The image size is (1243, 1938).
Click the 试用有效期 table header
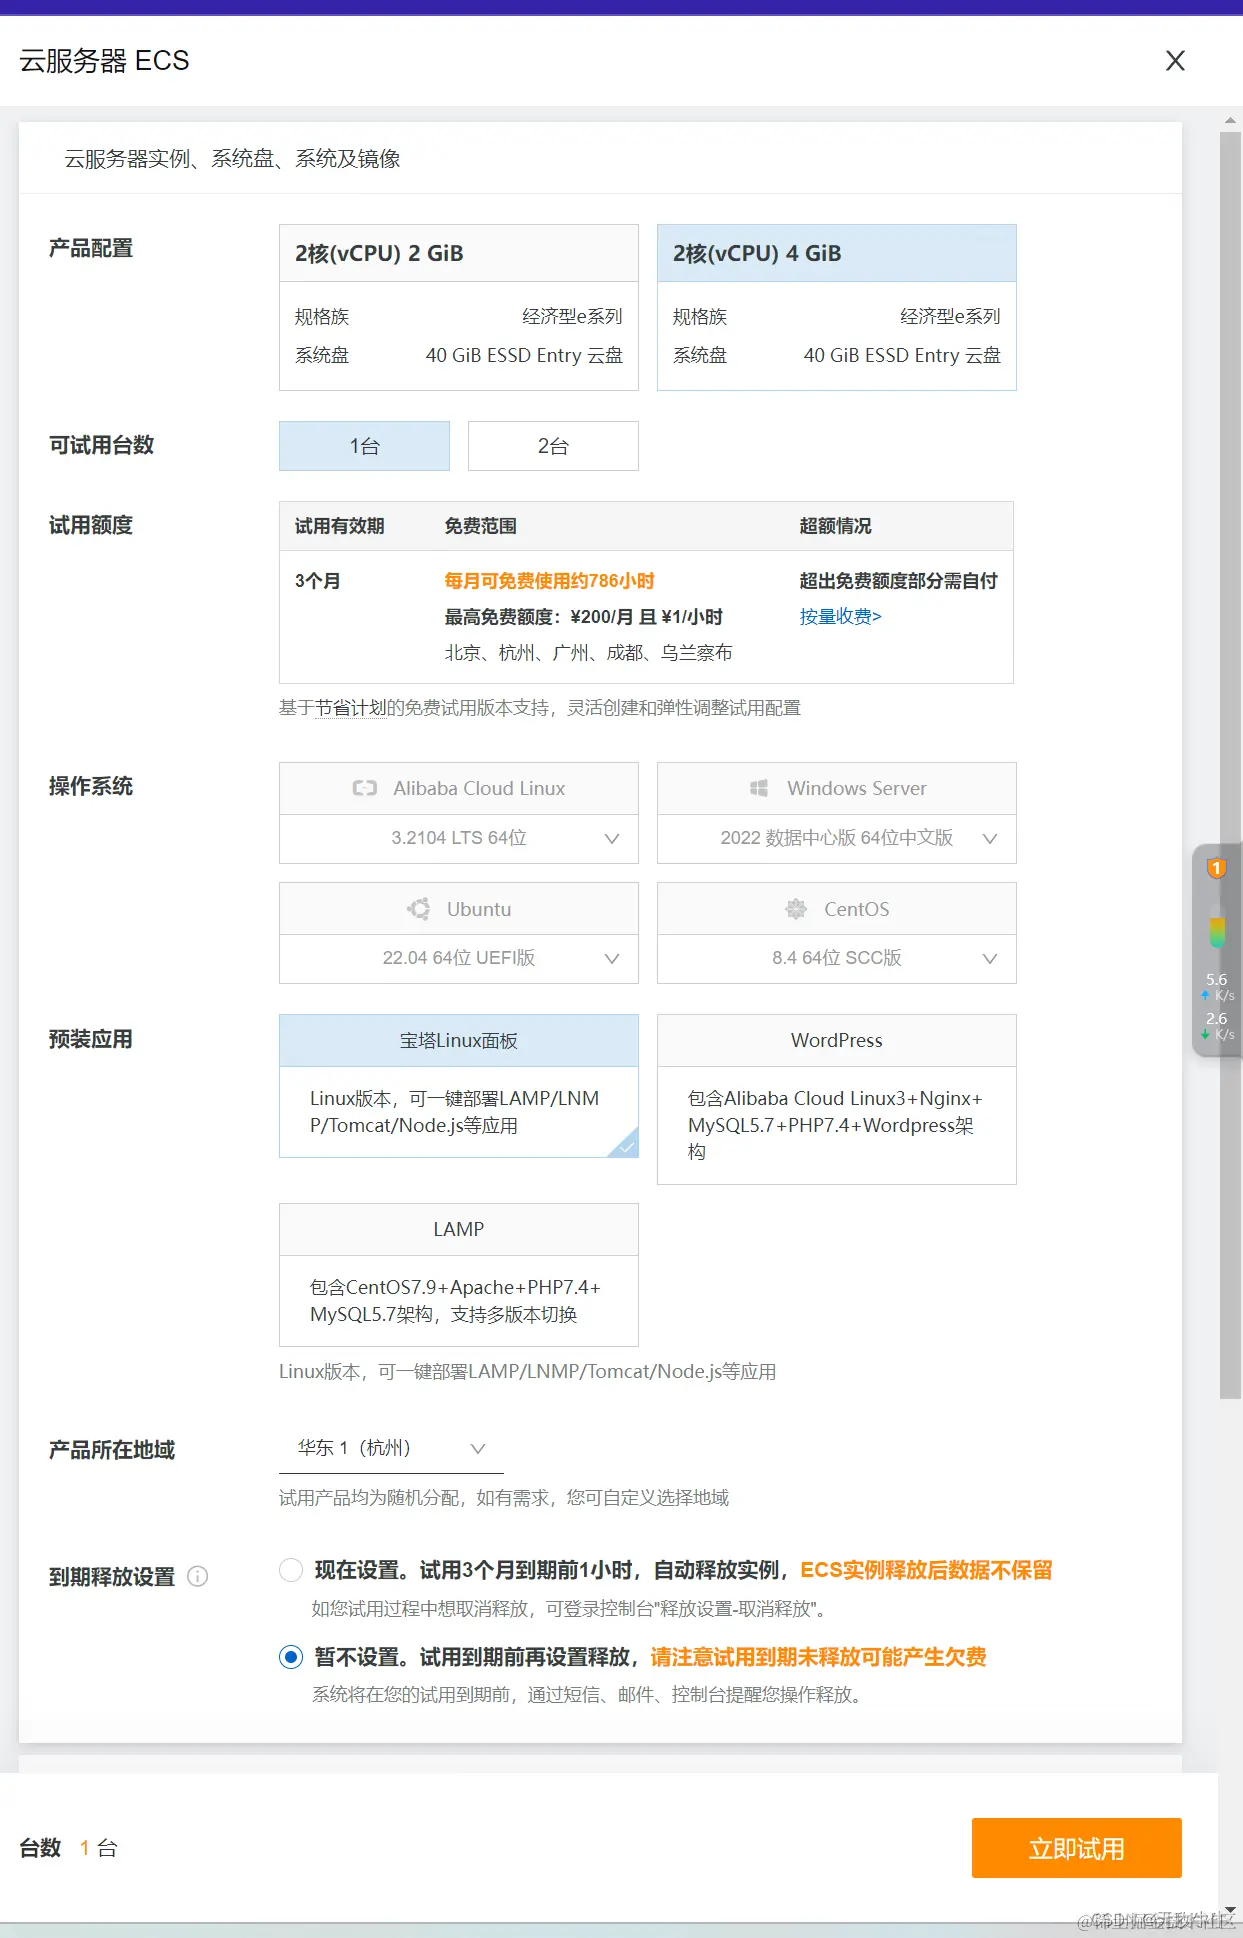click(x=339, y=526)
